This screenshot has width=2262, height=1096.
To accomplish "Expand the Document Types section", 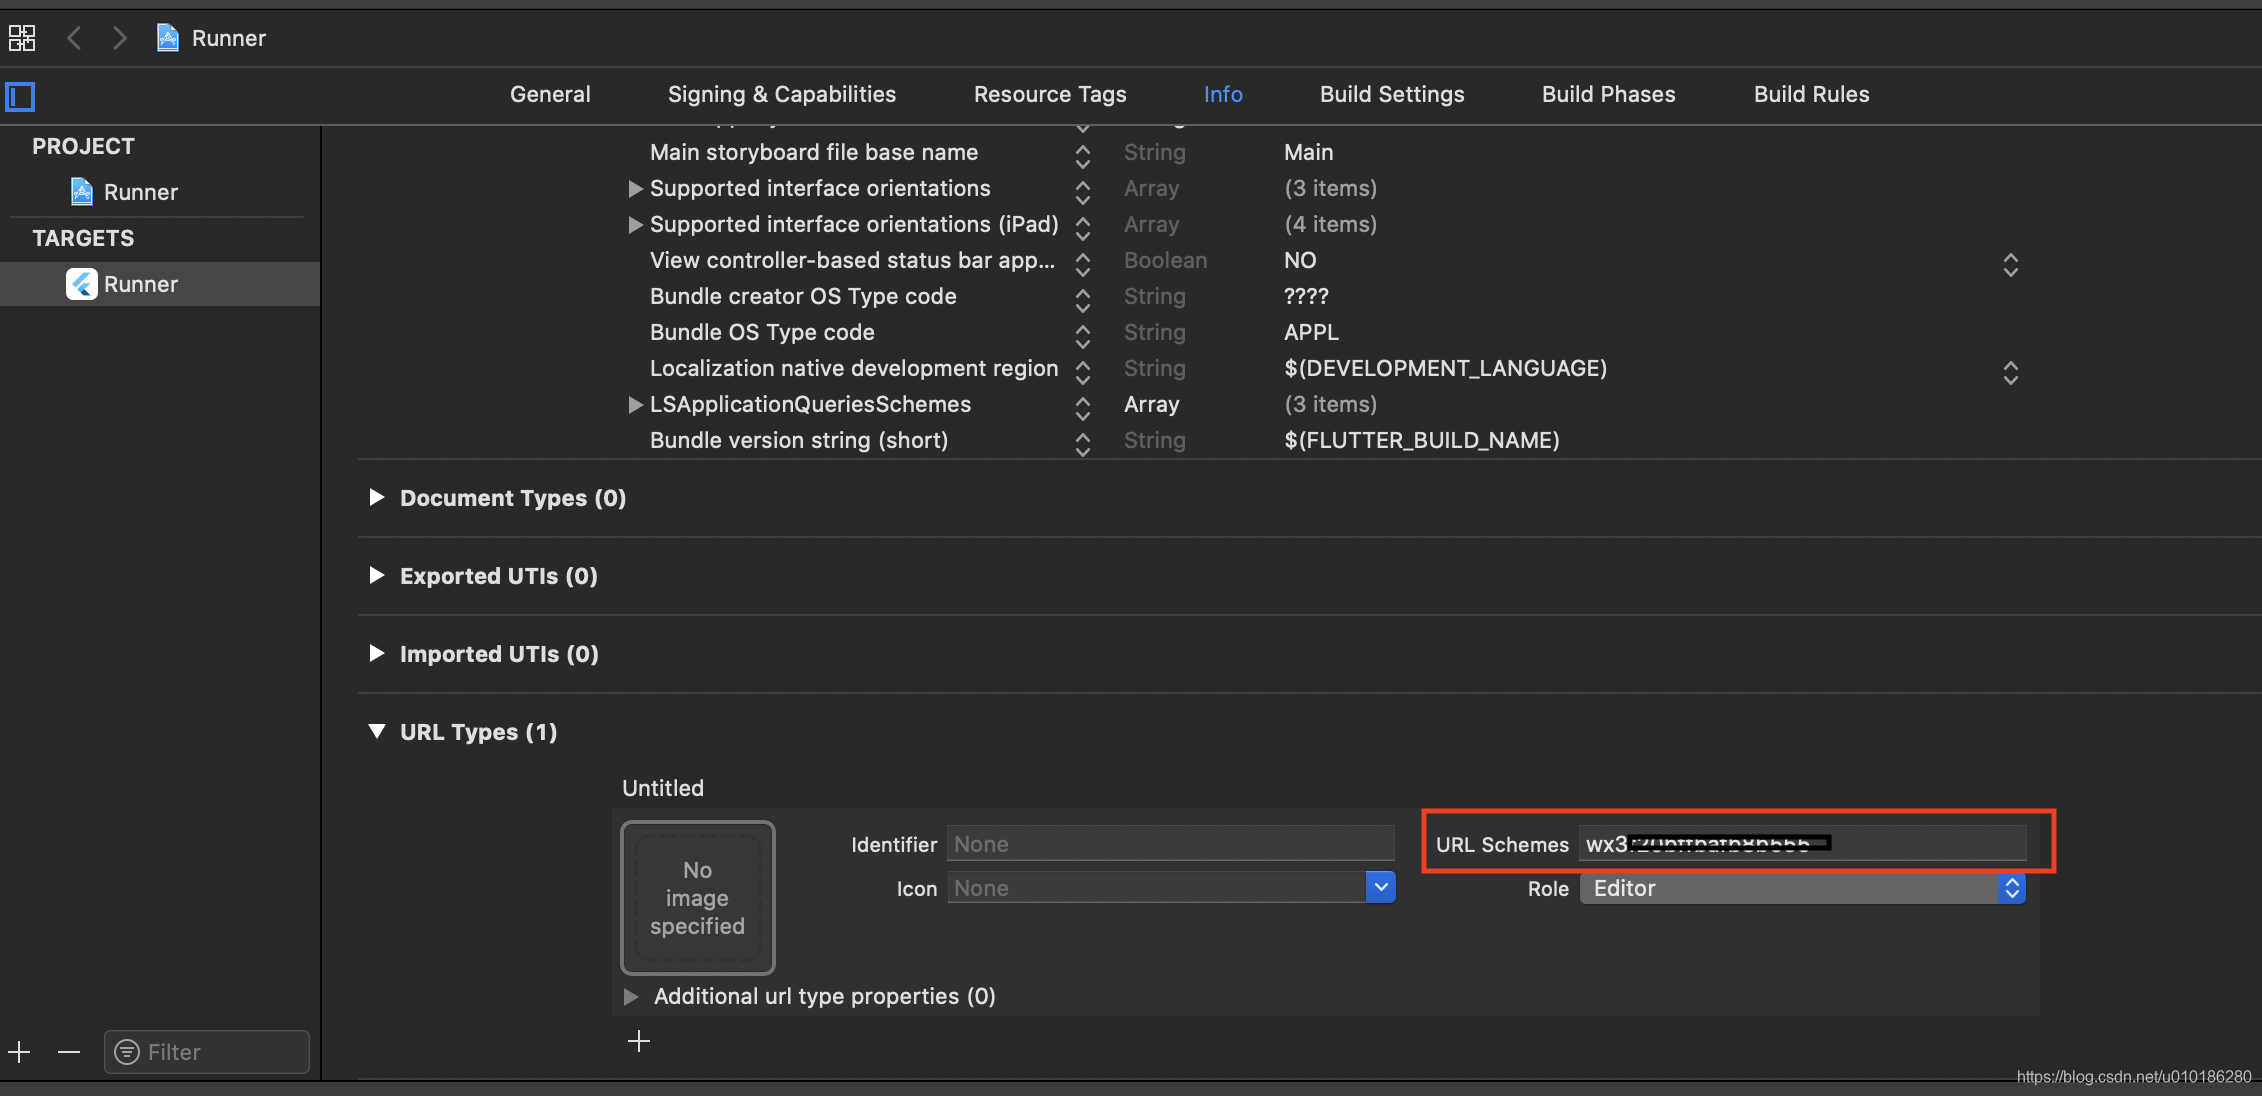I will tap(377, 498).
